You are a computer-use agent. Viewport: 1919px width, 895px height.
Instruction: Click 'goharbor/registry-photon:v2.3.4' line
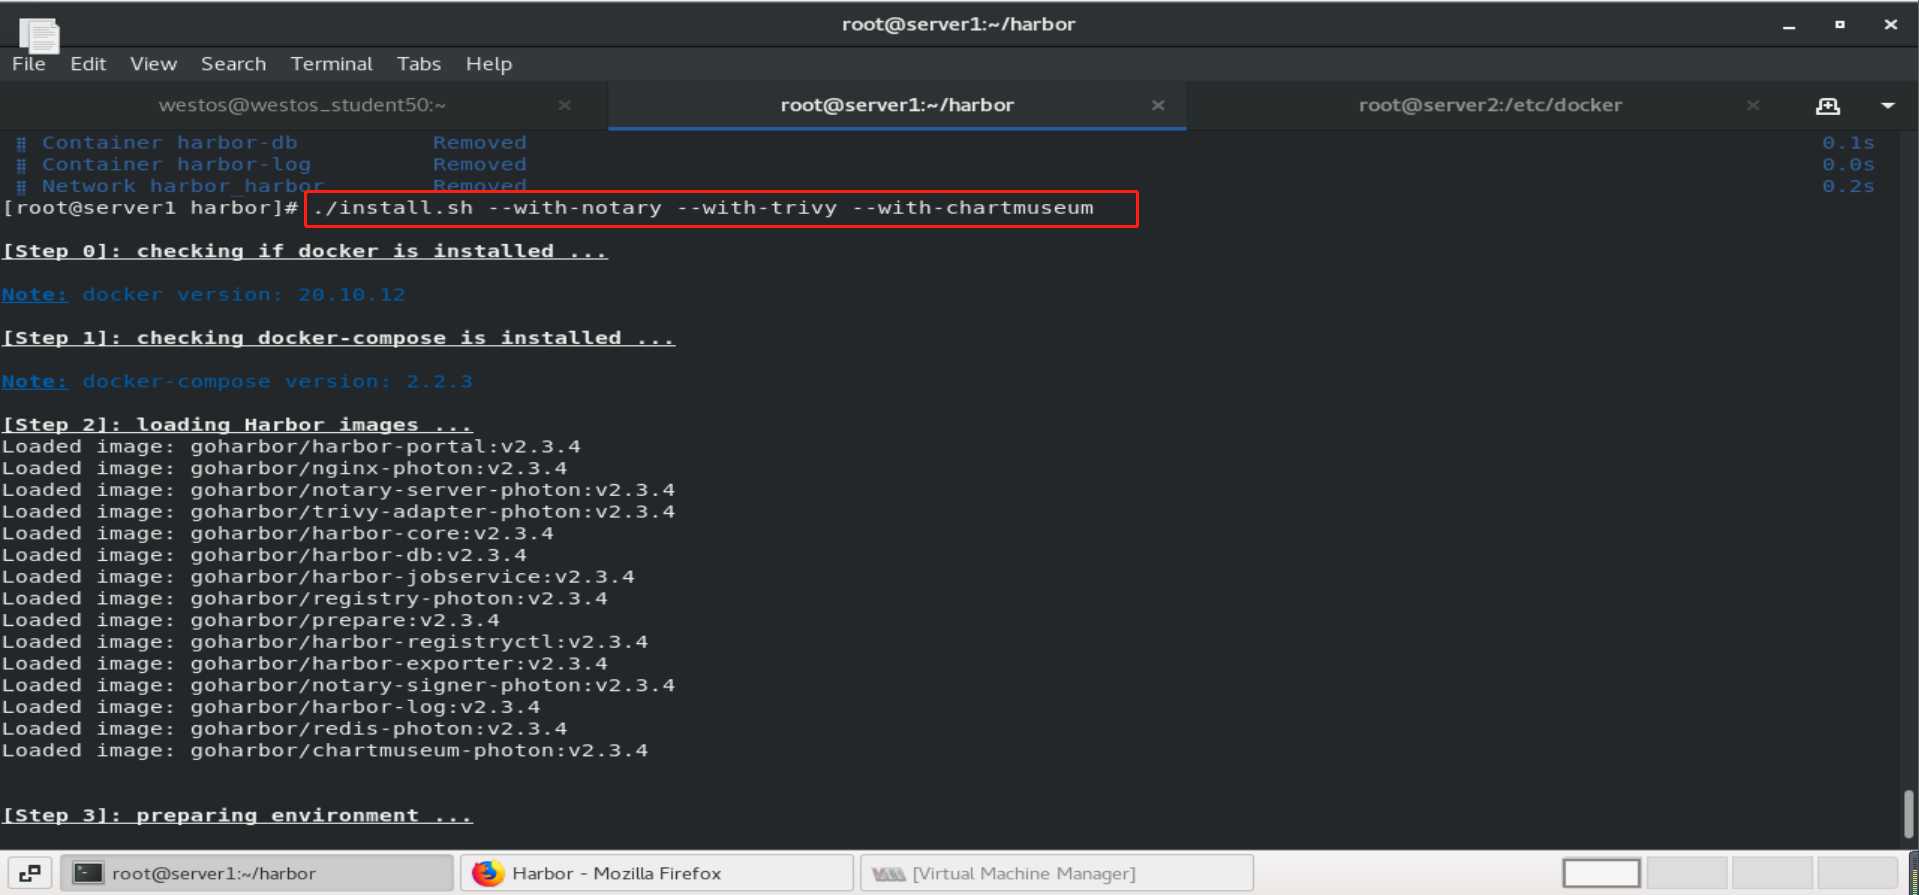[x=305, y=599]
